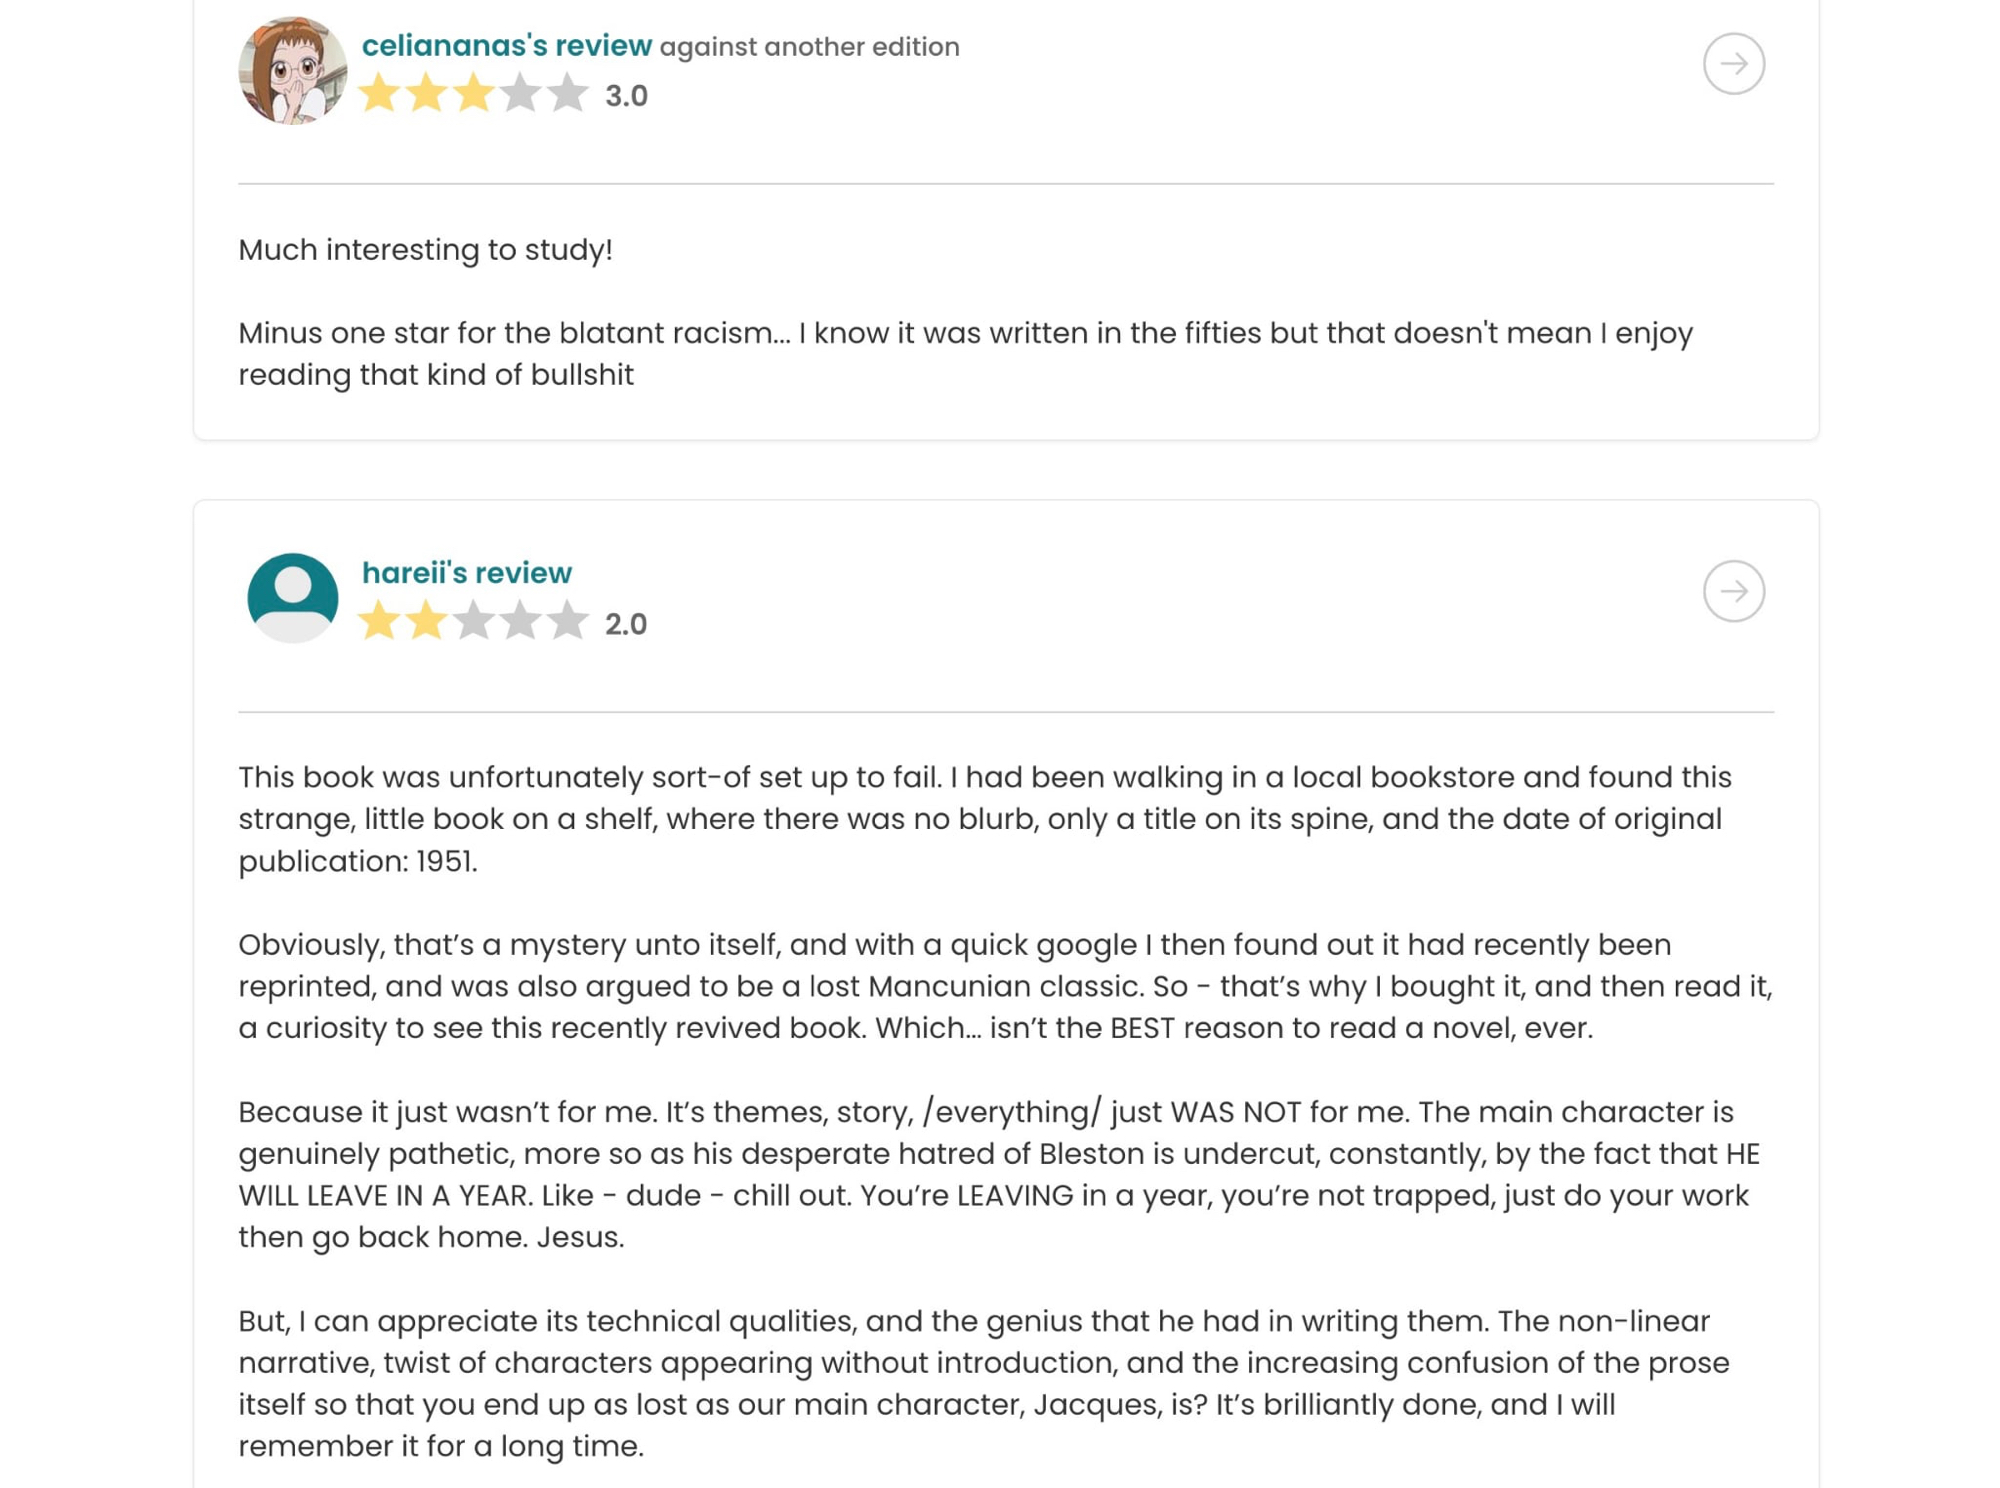Screen dimensions: 2000x1488
Task: Click hareii's default profile avatar
Action: (x=293, y=597)
